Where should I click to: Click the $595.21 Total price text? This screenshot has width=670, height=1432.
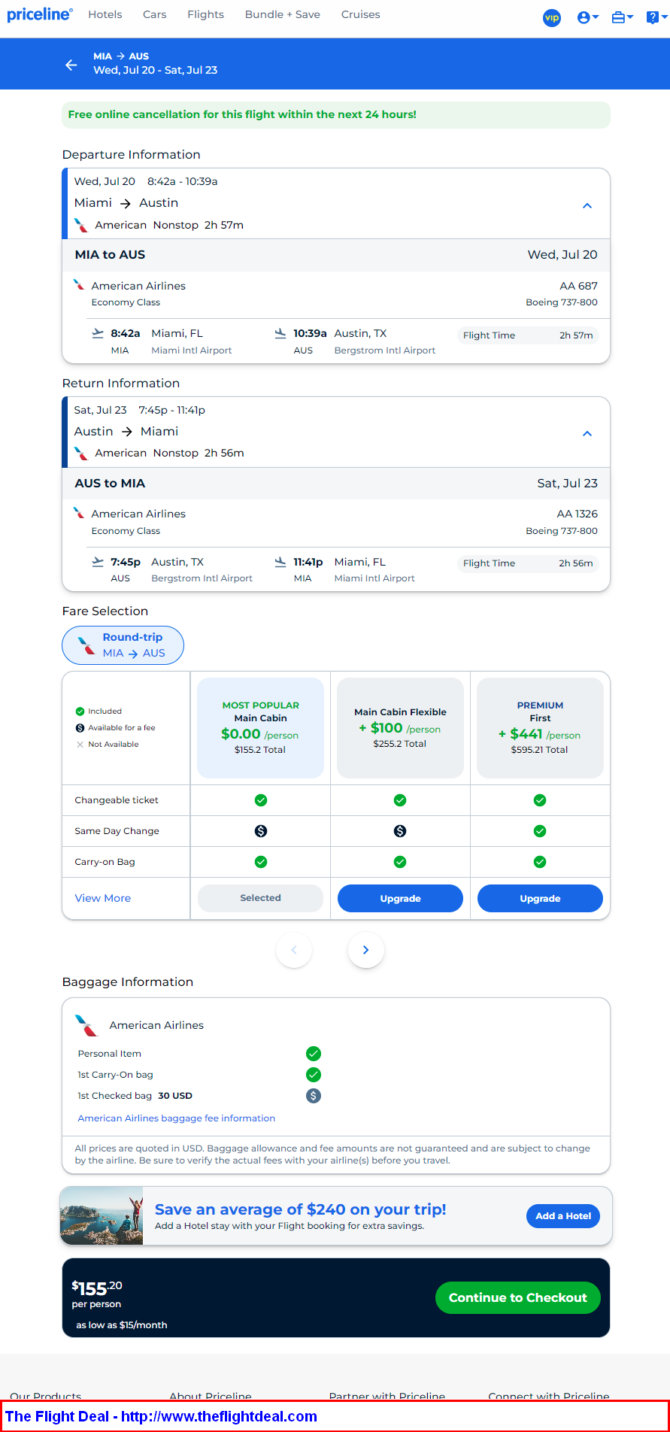click(x=540, y=749)
